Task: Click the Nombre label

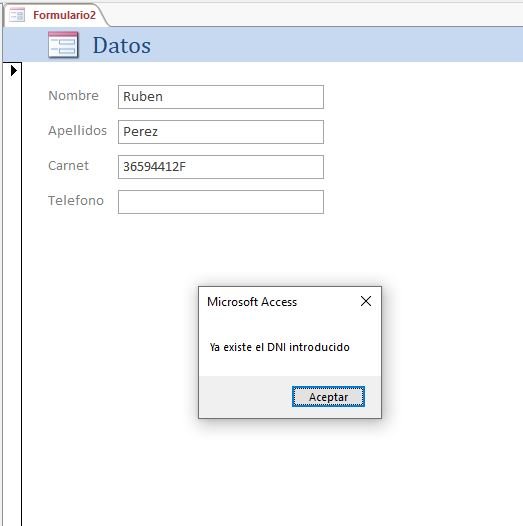Action: click(73, 95)
